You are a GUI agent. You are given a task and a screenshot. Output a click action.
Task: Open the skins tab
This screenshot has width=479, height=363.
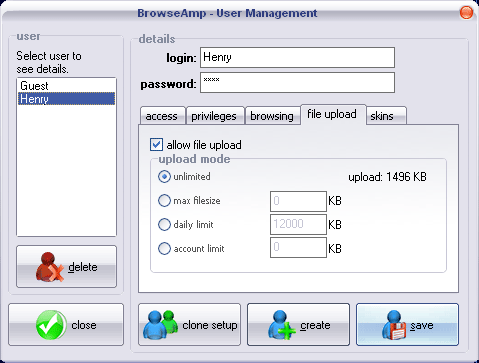pos(386,116)
